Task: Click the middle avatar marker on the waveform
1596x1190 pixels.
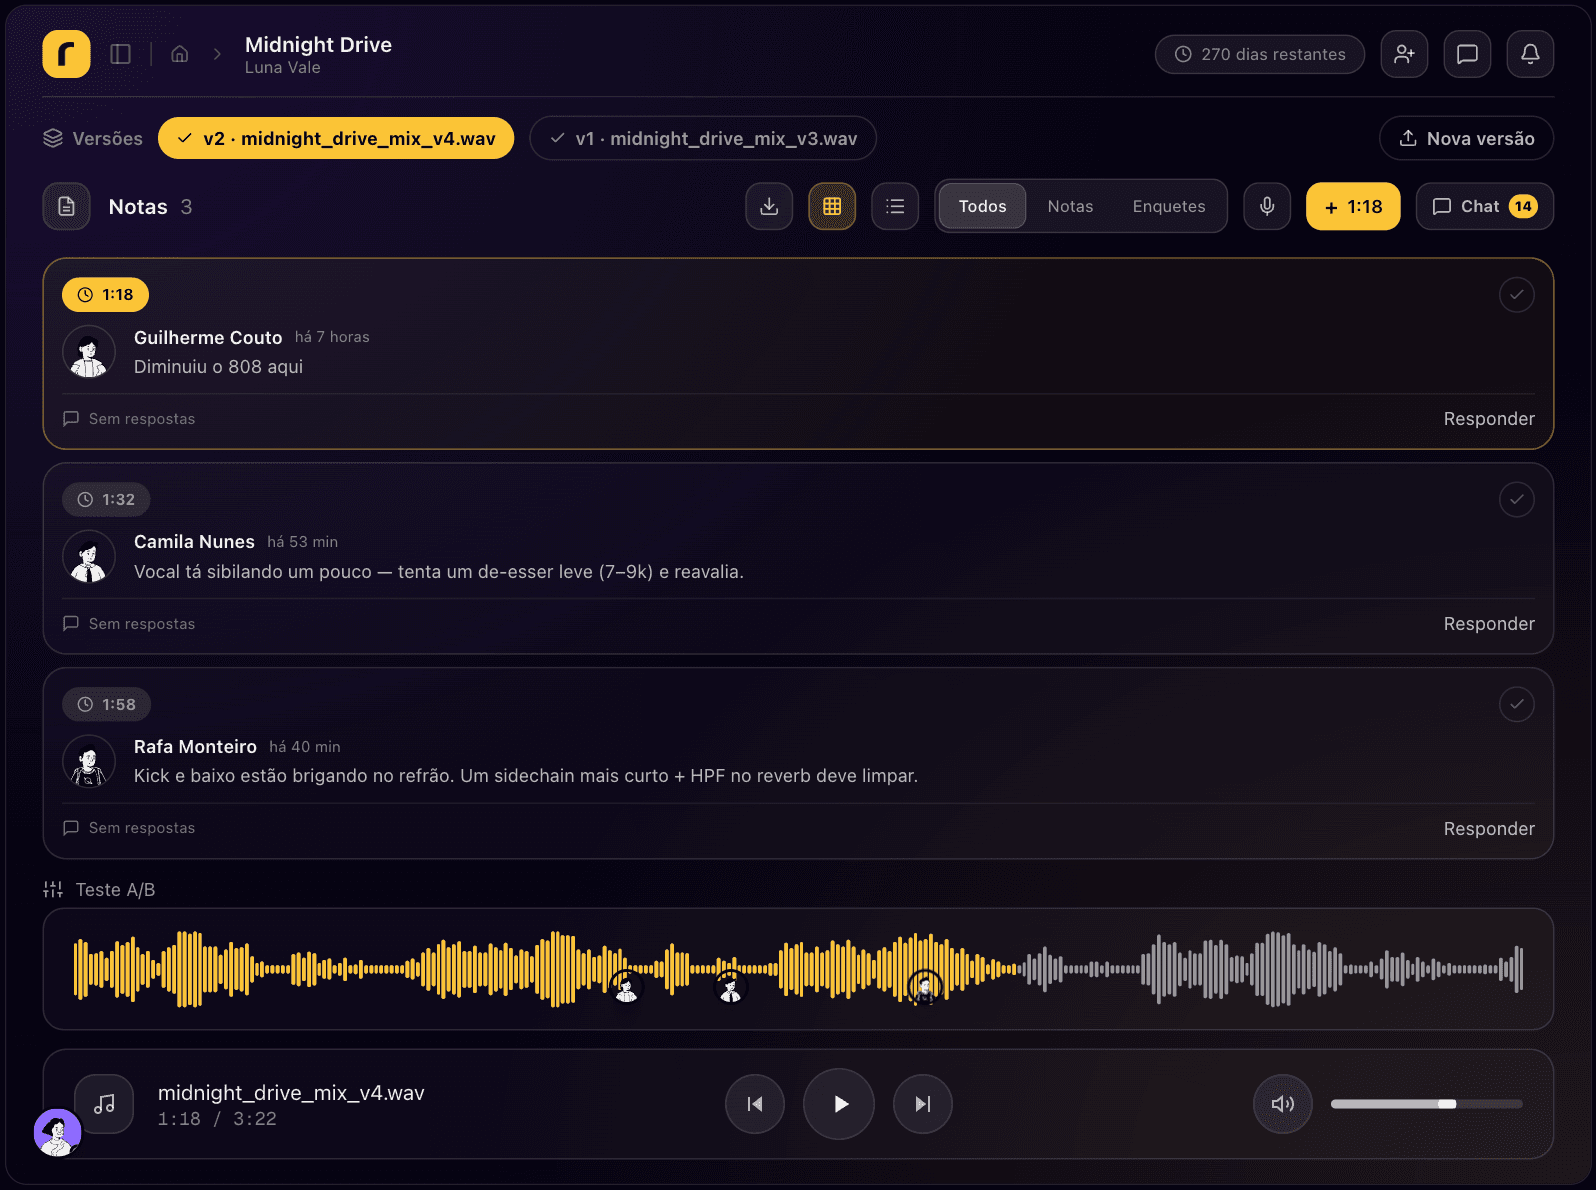Action: pos(730,988)
